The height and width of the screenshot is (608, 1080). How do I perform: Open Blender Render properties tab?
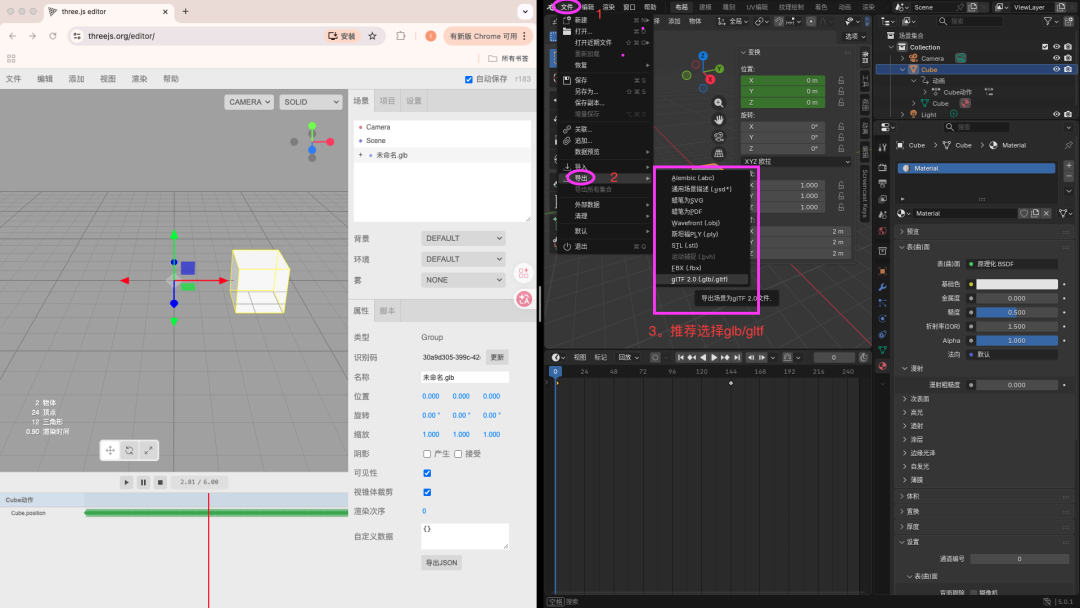point(882,167)
